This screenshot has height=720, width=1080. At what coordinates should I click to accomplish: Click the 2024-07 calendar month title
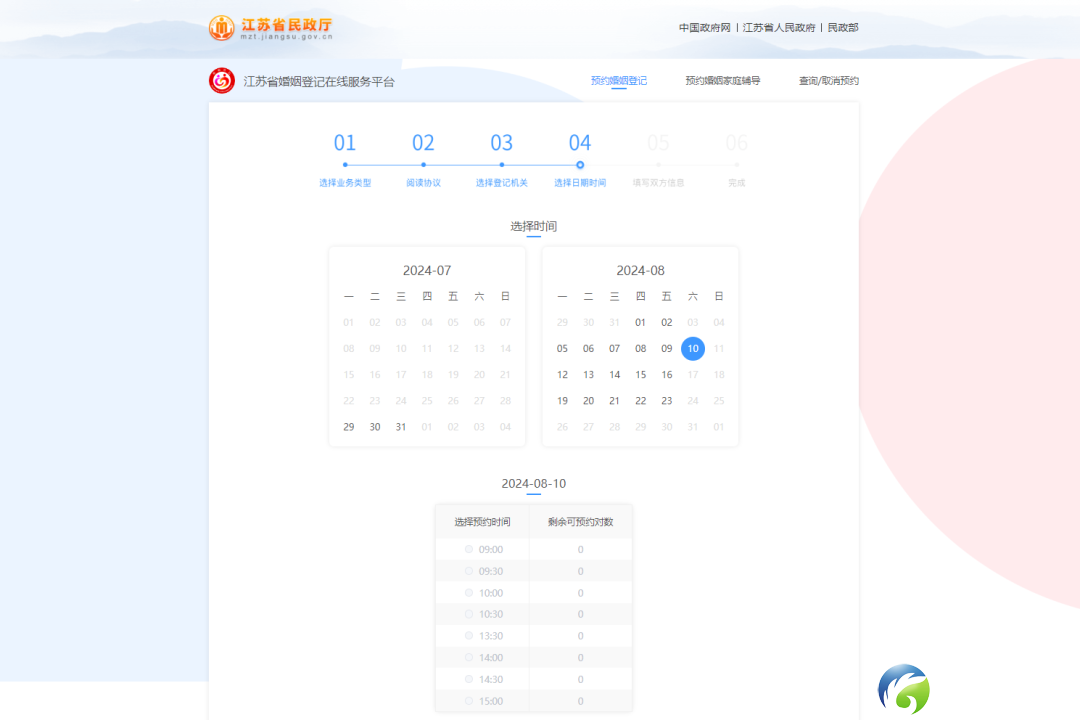tap(427, 270)
